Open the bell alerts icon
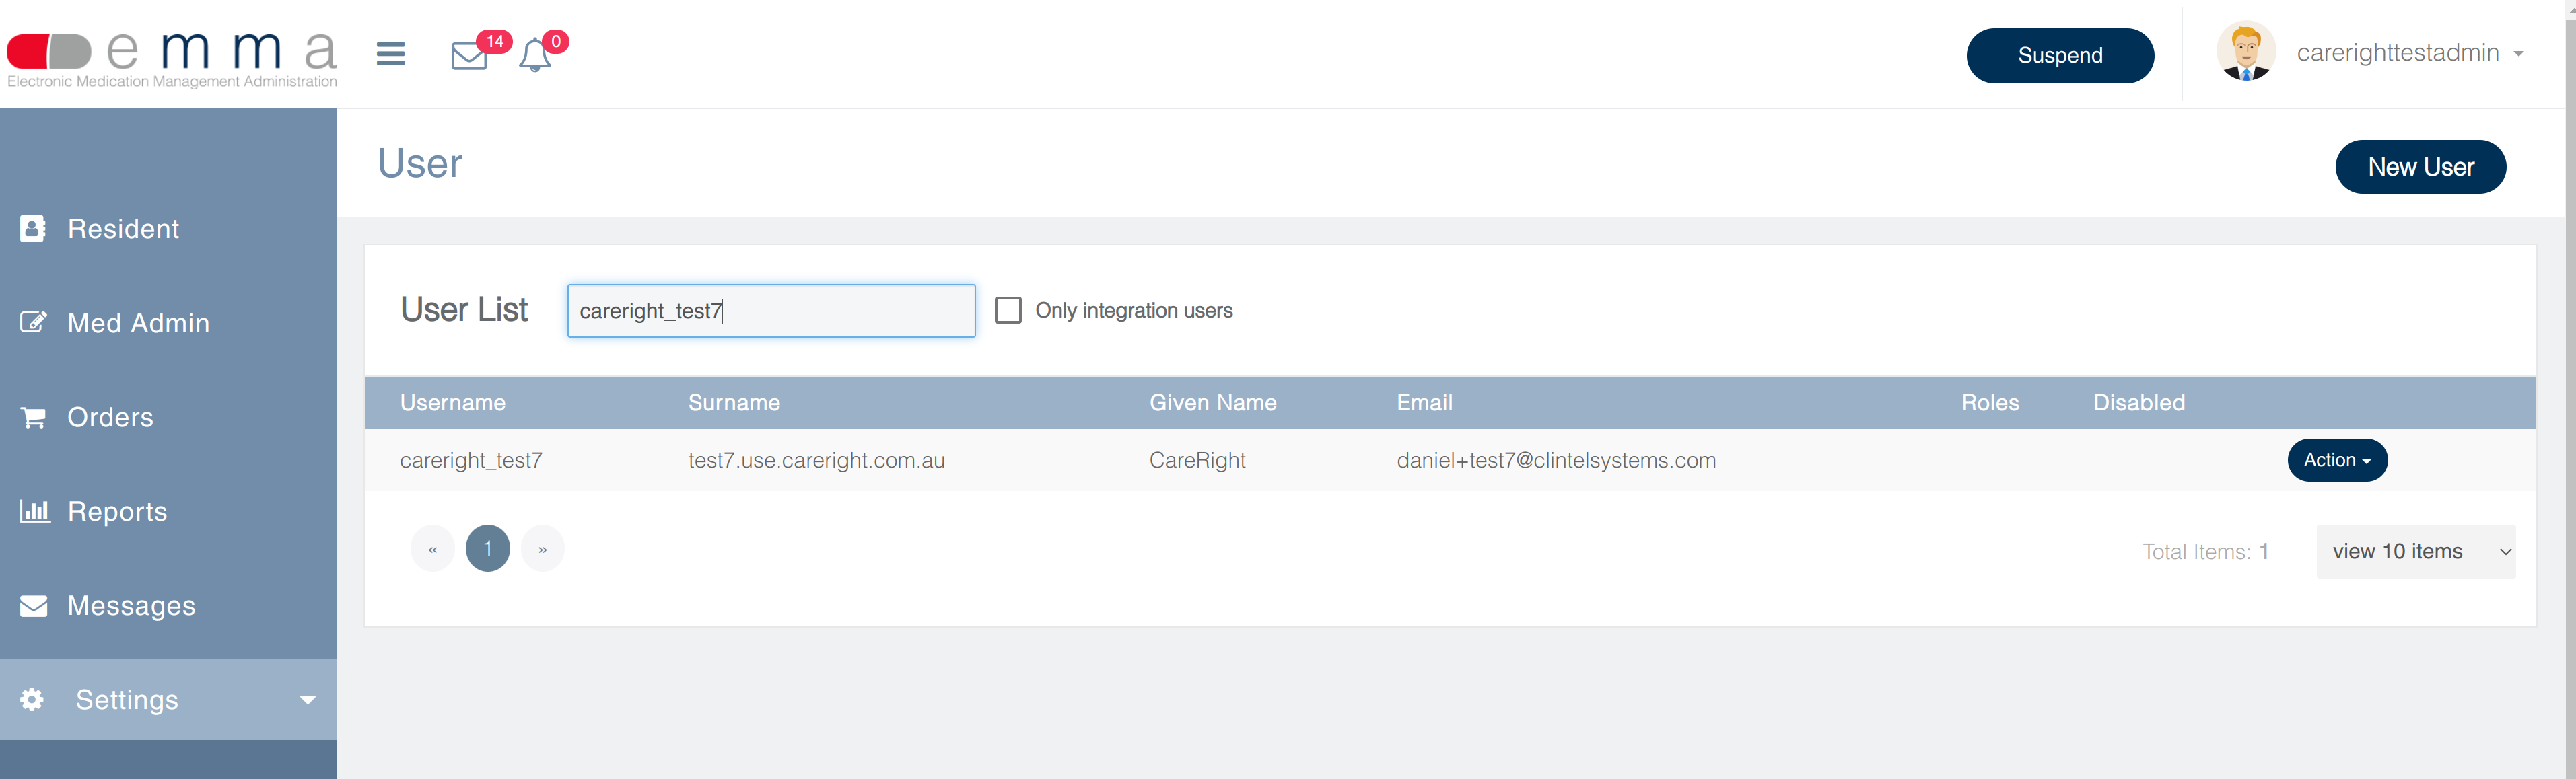This screenshot has height=779, width=2576. (x=535, y=55)
